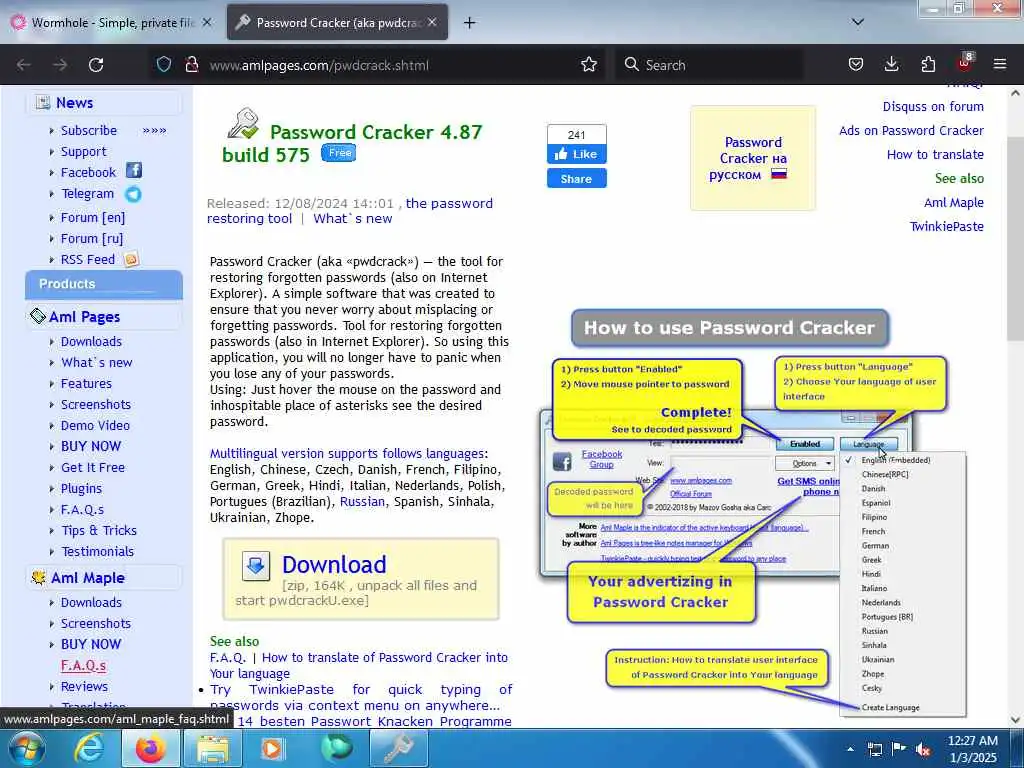This screenshot has width=1024, height=768.
Task: Click the How to use Password Cracker image
Action: tap(752, 513)
